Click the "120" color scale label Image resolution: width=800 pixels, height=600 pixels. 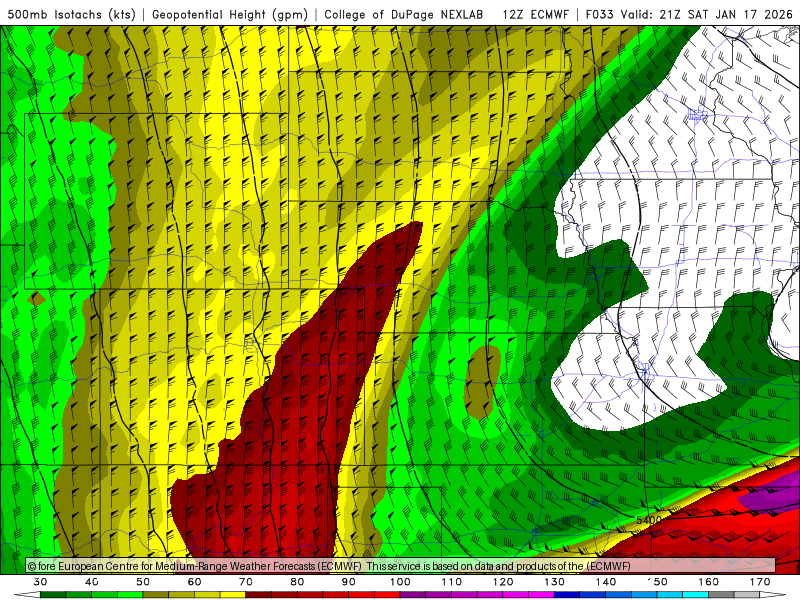click(503, 582)
